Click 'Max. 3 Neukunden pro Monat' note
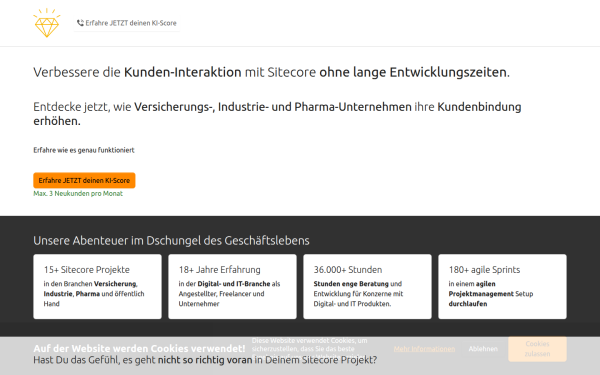Screen dimensions: 600x375 [78, 194]
